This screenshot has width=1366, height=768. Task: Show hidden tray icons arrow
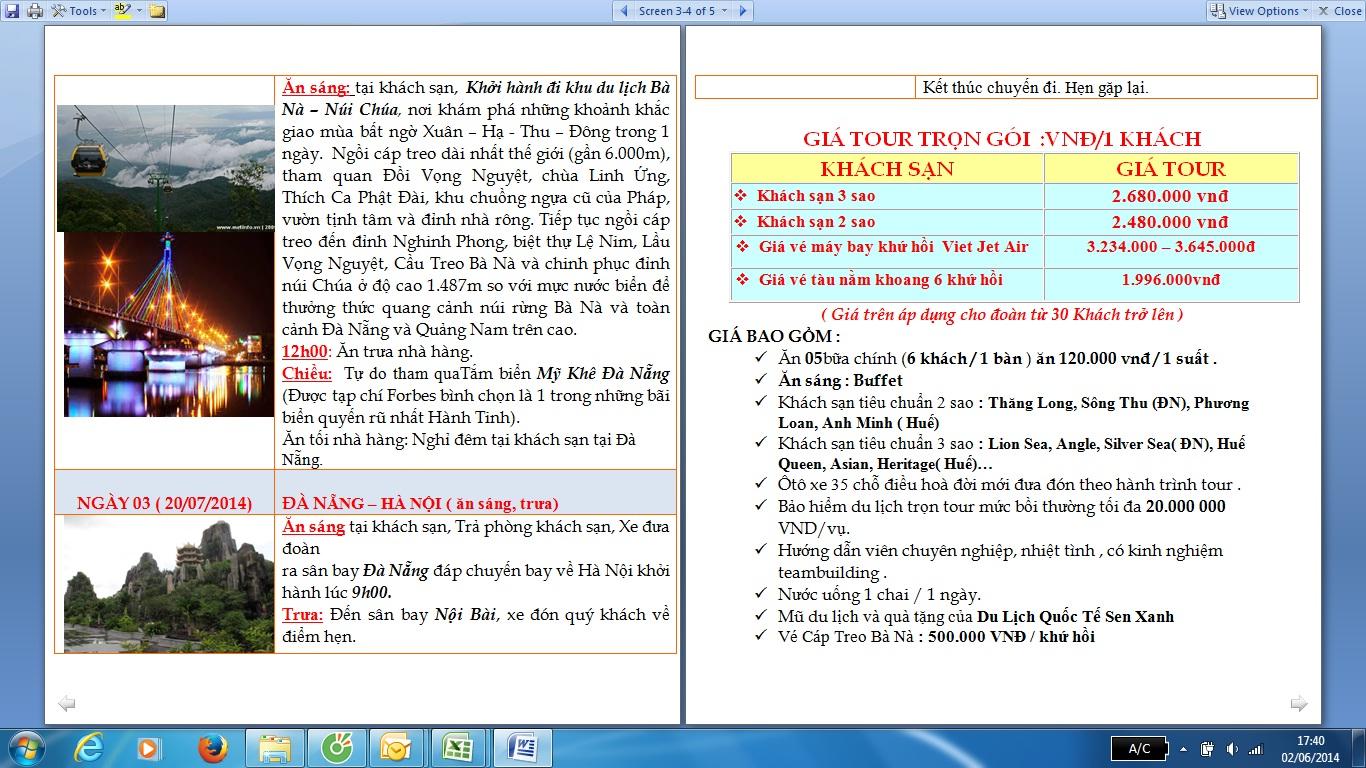[1184, 749]
